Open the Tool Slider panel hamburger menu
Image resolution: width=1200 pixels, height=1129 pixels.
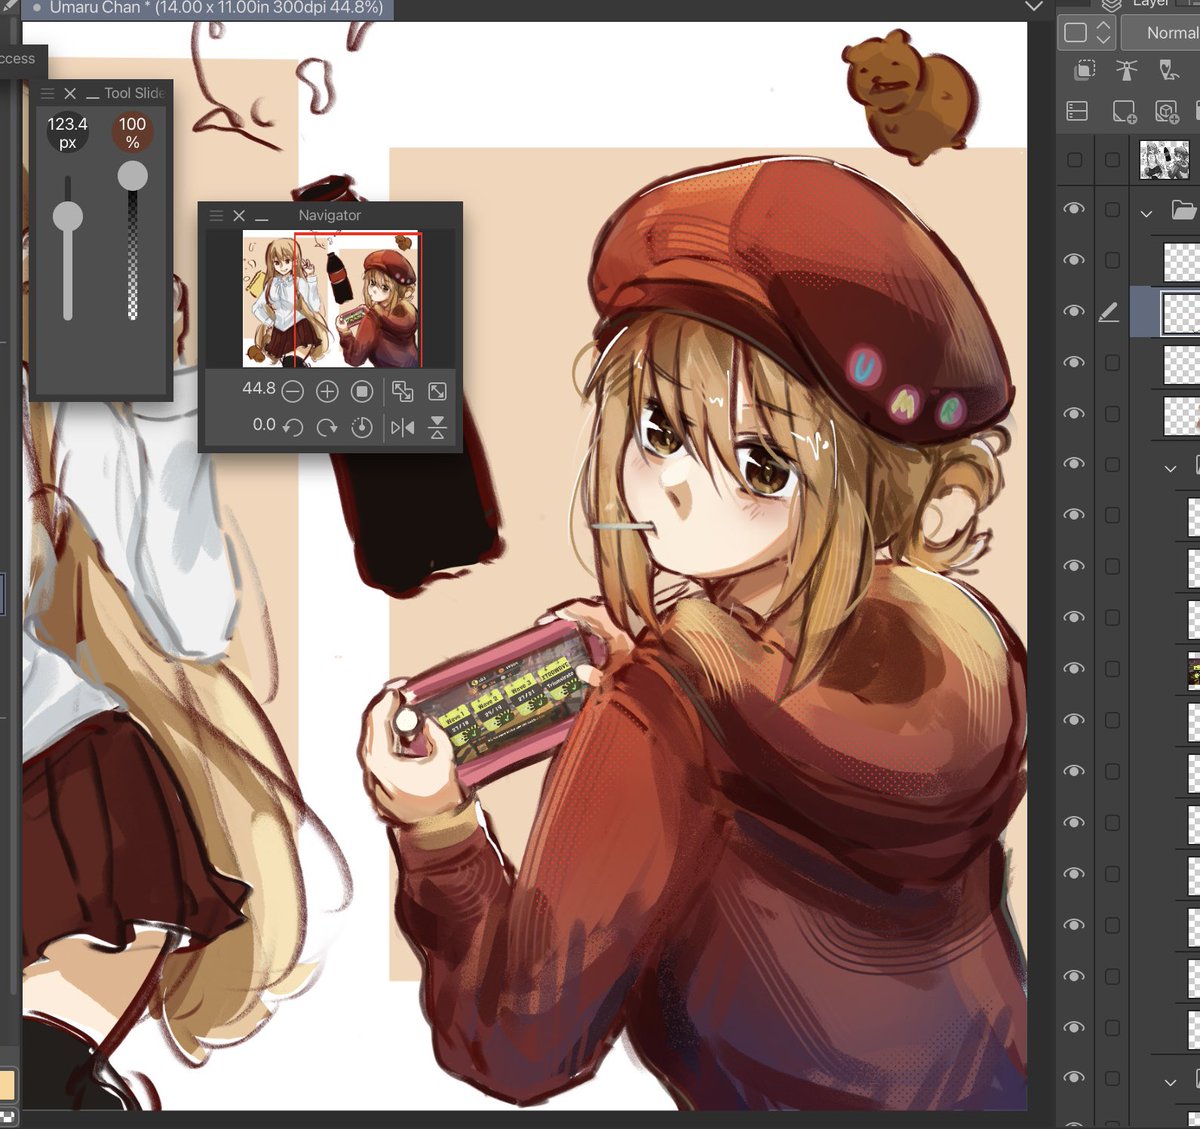[x=47, y=93]
